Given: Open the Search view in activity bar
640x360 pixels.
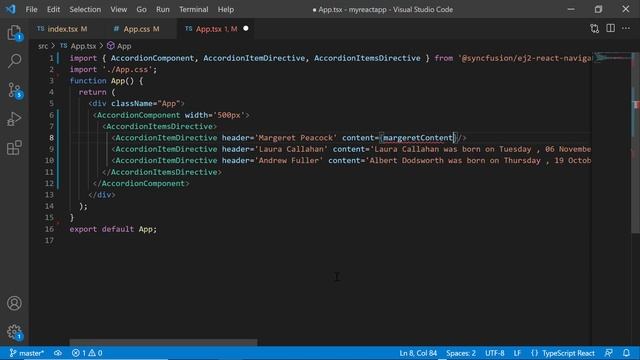Looking at the screenshot, I should point(14,61).
